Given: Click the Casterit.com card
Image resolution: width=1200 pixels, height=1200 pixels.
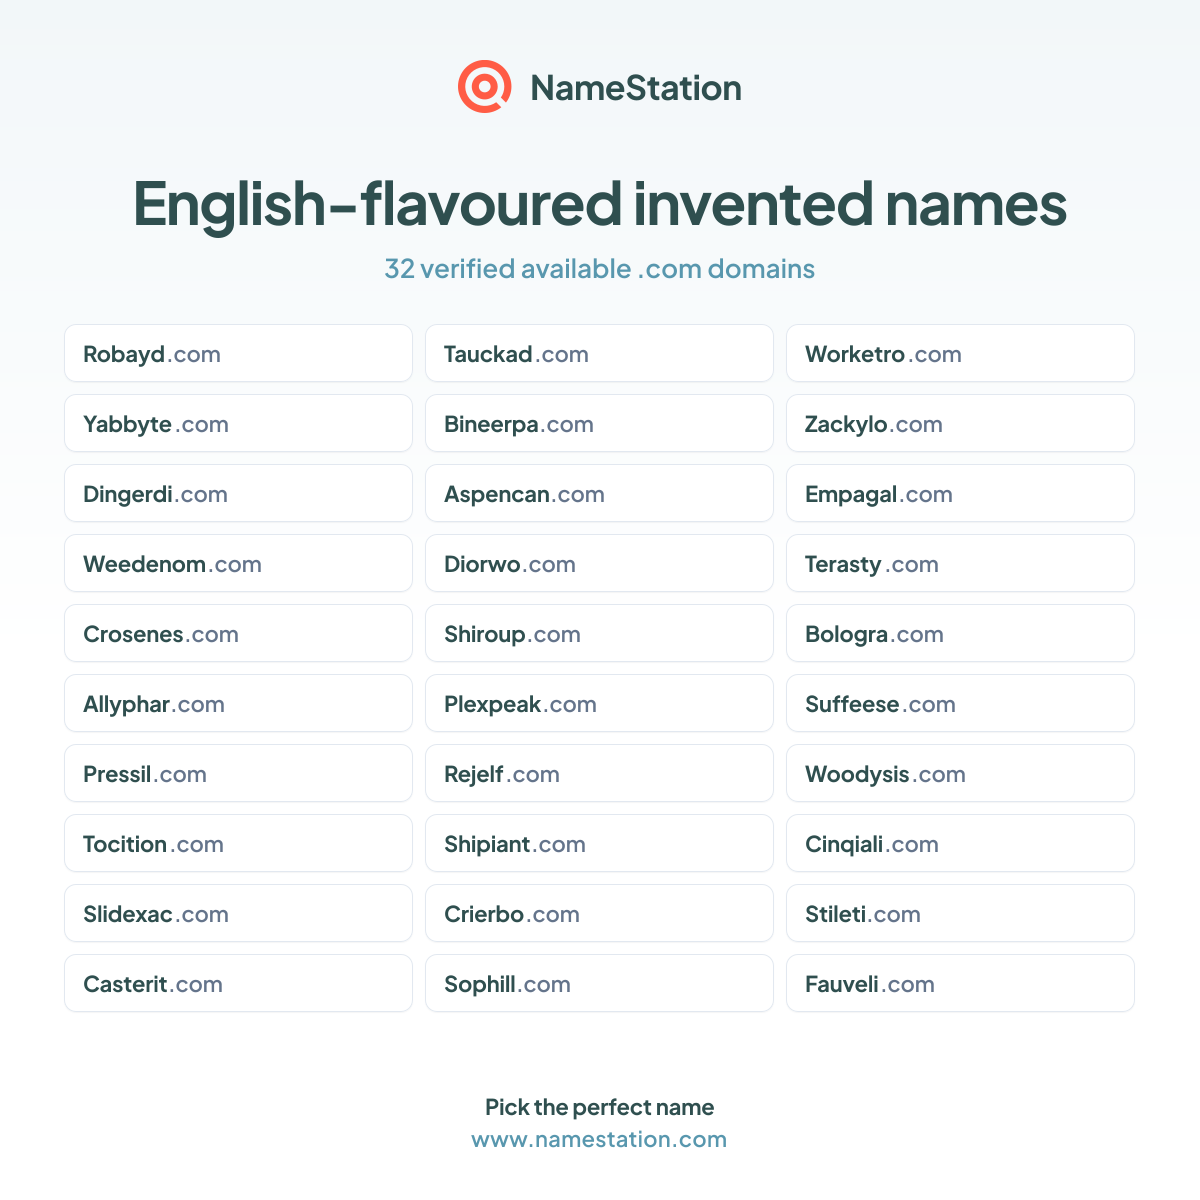Looking at the screenshot, I should [x=238, y=983].
